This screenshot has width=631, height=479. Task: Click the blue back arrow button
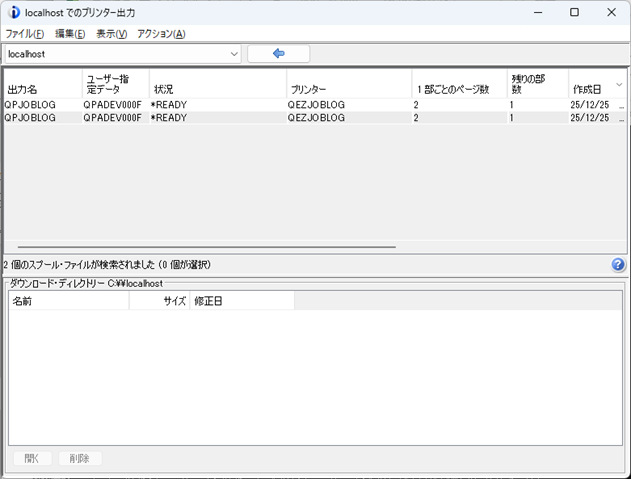tap(278, 53)
